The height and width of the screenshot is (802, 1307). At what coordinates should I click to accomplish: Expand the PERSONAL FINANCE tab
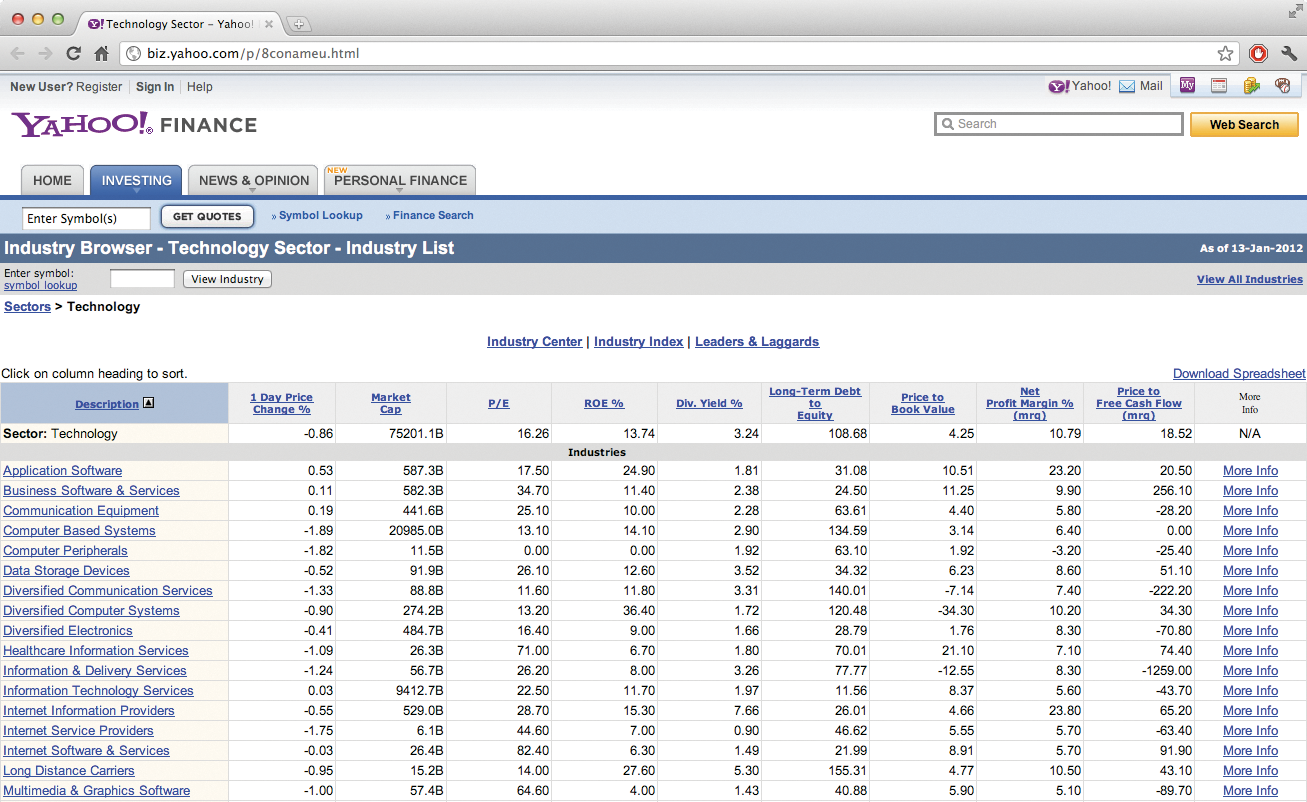pos(400,181)
